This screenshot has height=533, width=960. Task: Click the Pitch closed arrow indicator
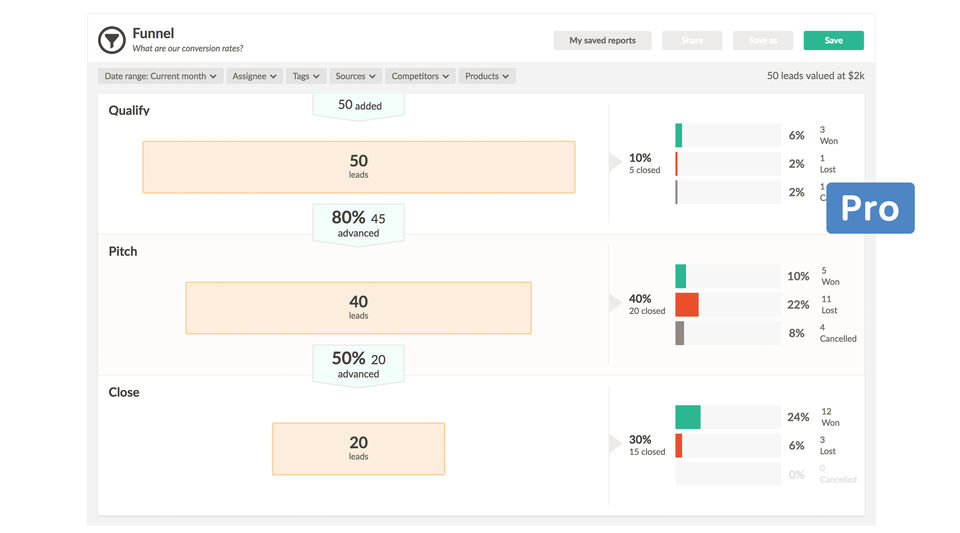615,303
